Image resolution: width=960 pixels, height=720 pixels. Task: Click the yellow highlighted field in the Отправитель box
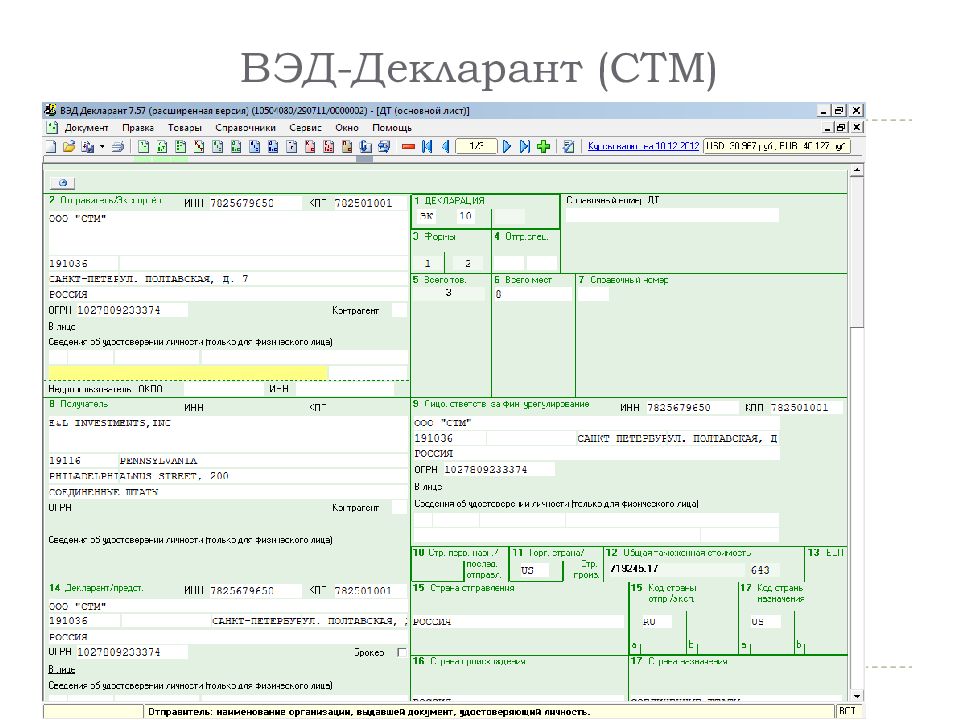click(x=189, y=372)
